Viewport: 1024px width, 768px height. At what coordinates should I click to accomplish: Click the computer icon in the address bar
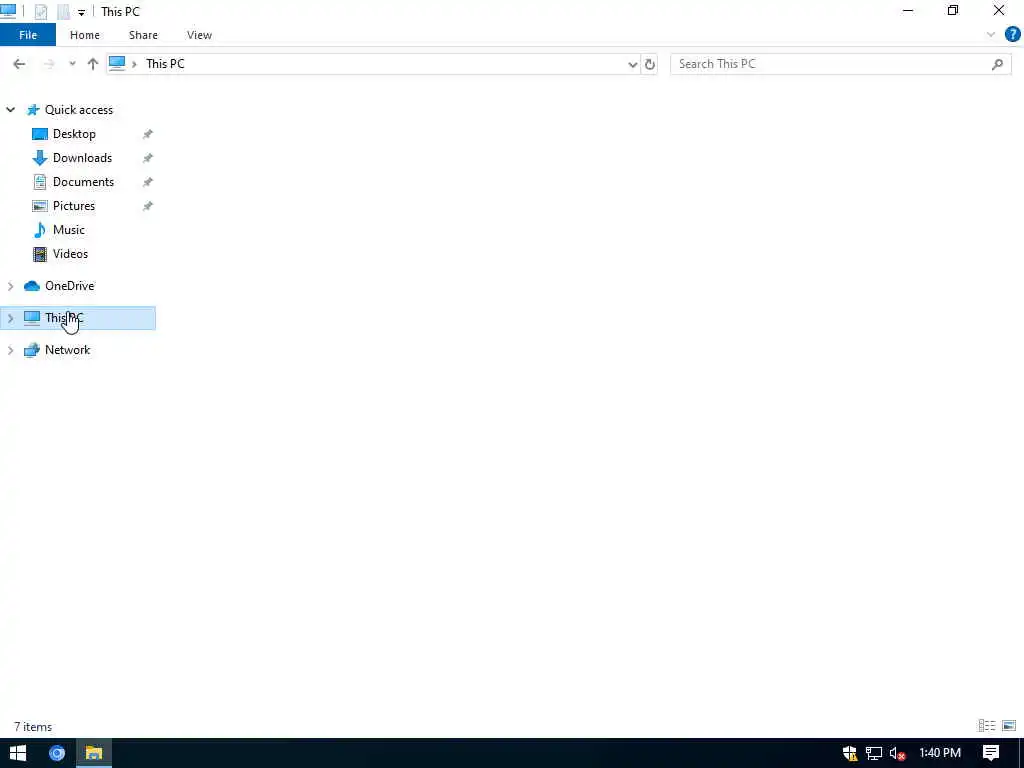click(117, 63)
